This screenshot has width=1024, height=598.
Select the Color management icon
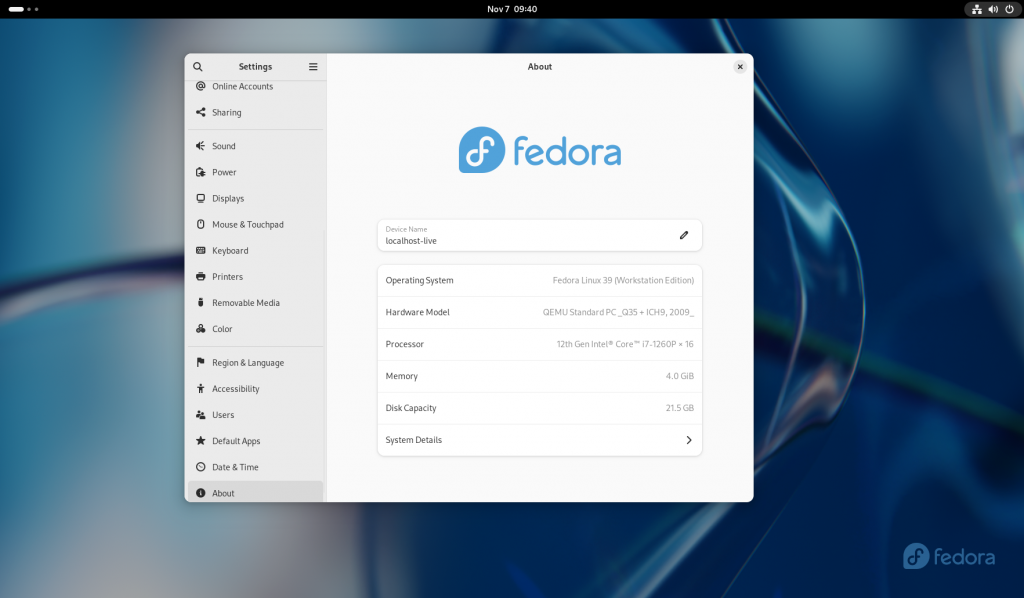point(200,328)
